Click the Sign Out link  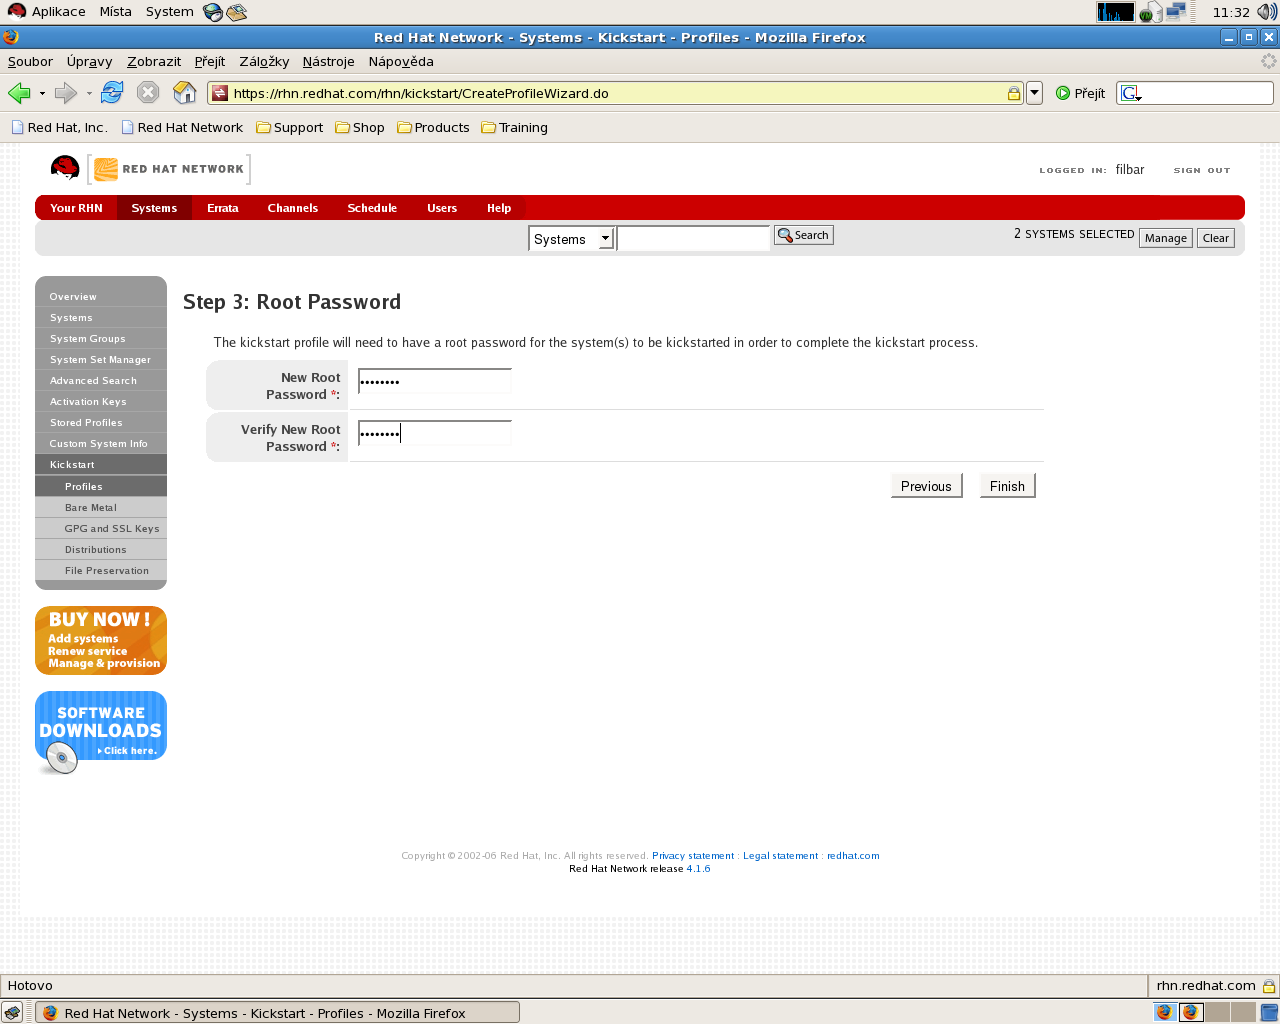pyautogui.click(x=1202, y=170)
